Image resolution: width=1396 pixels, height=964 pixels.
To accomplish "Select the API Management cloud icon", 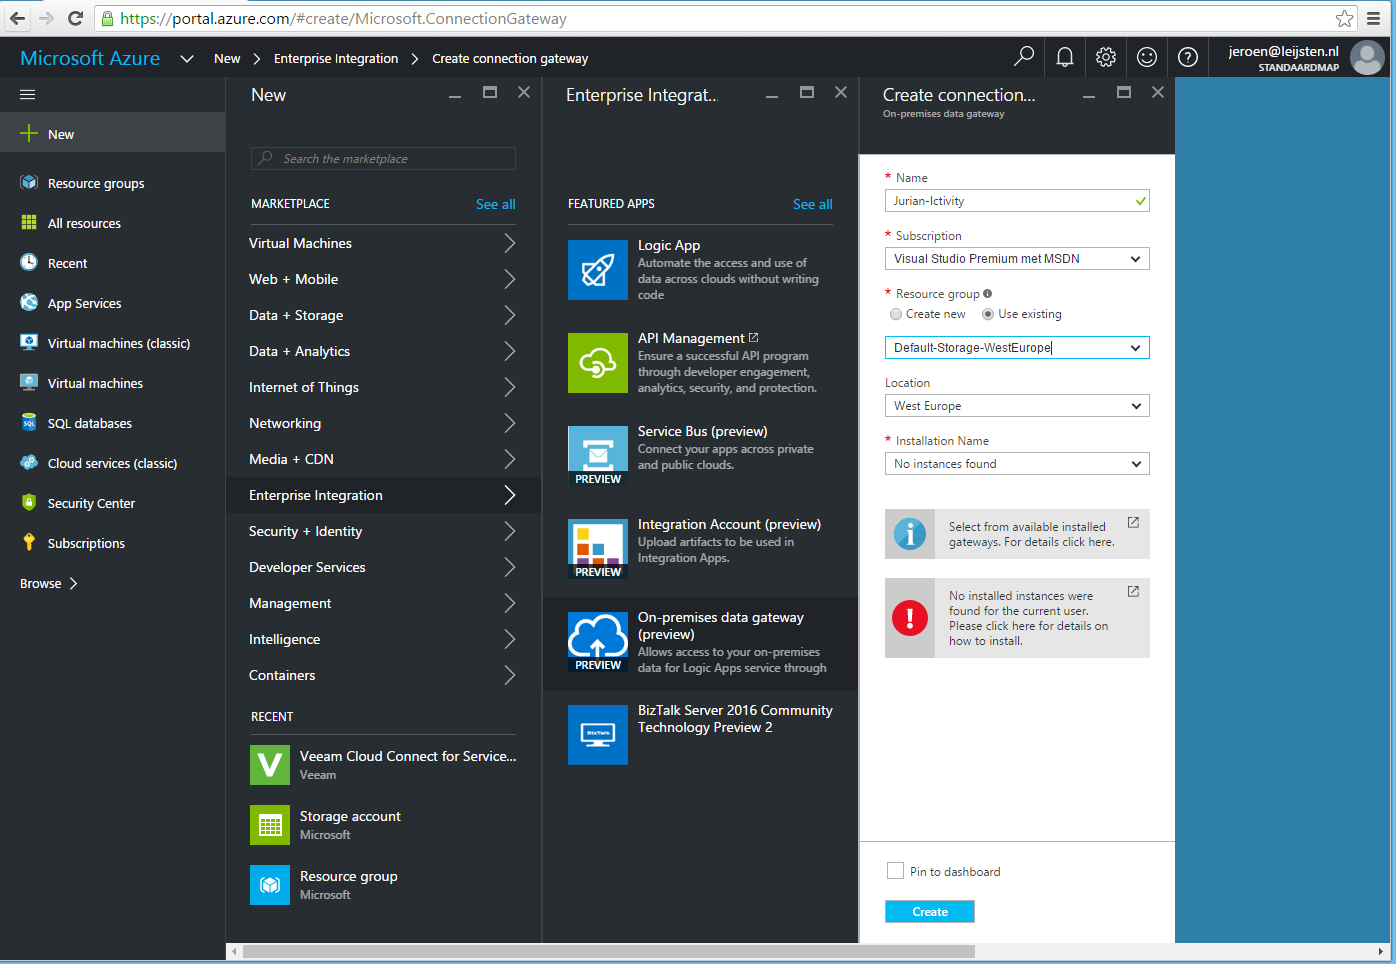I will point(598,363).
